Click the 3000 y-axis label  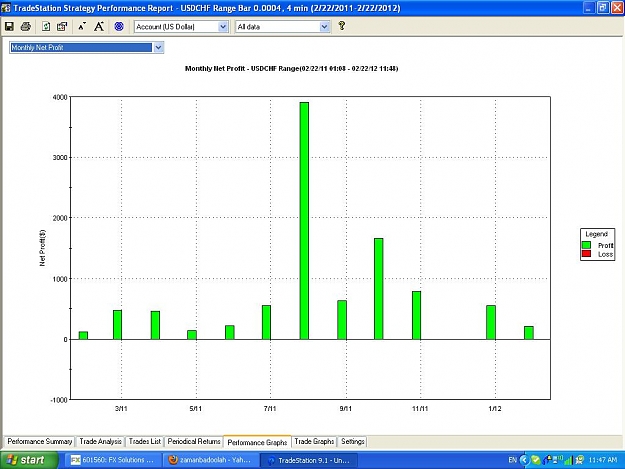point(60,157)
